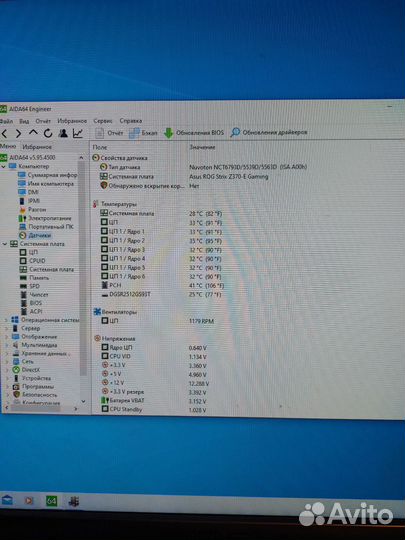Screen dimensions: 405x540
Task: Select Портативный ПК tree item
Action: pyautogui.click(x=46, y=227)
